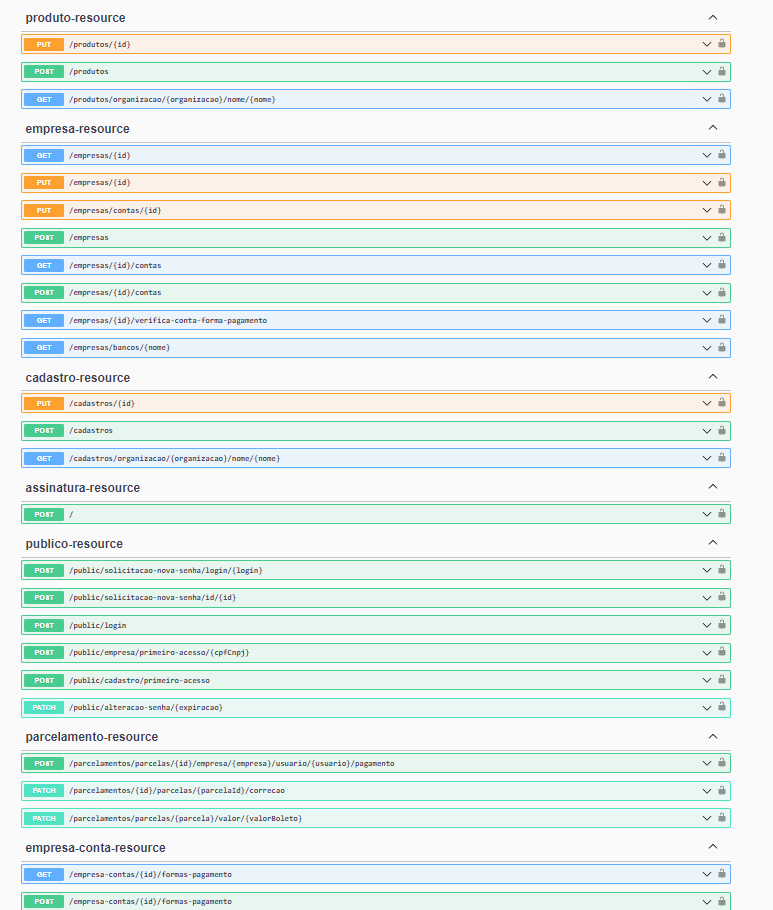Viewport: 773px width, 910px height.
Task: Expand GET /empresas/{id} chevron arrow
Action: (707, 155)
